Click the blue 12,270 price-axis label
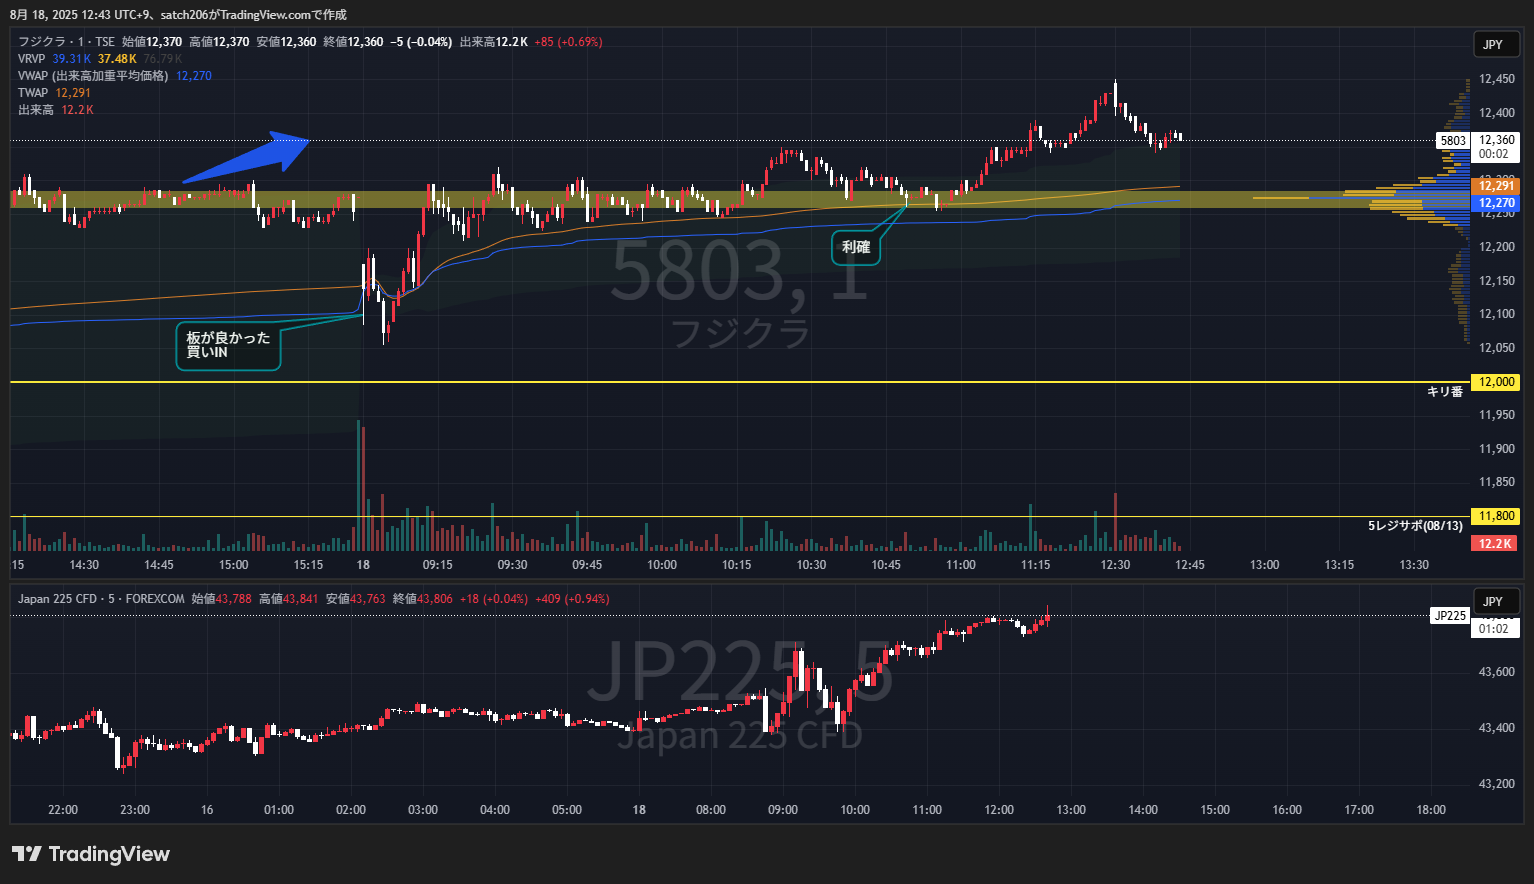Image resolution: width=1534 pixels, height=884 pixels. point(1496,203)
